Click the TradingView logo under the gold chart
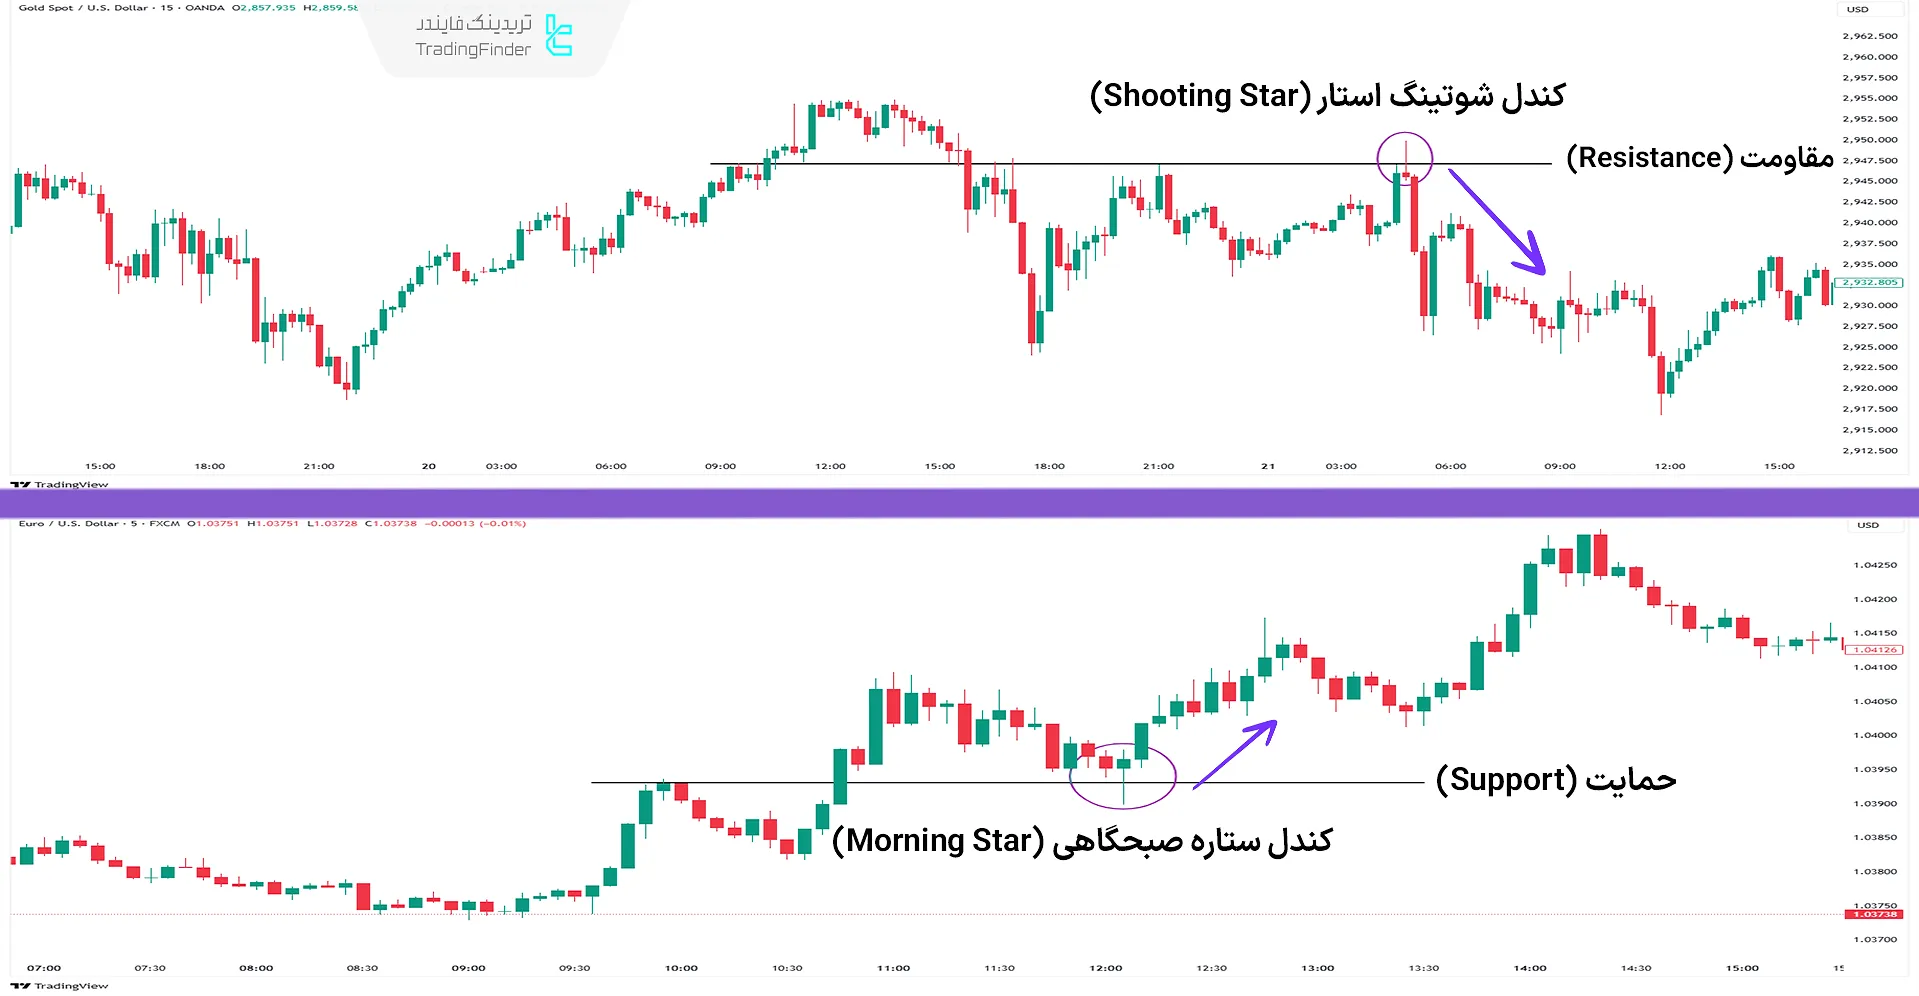The width and height of the screenshot is (1919, 996). pyautogui.click(x=60, y=485)
